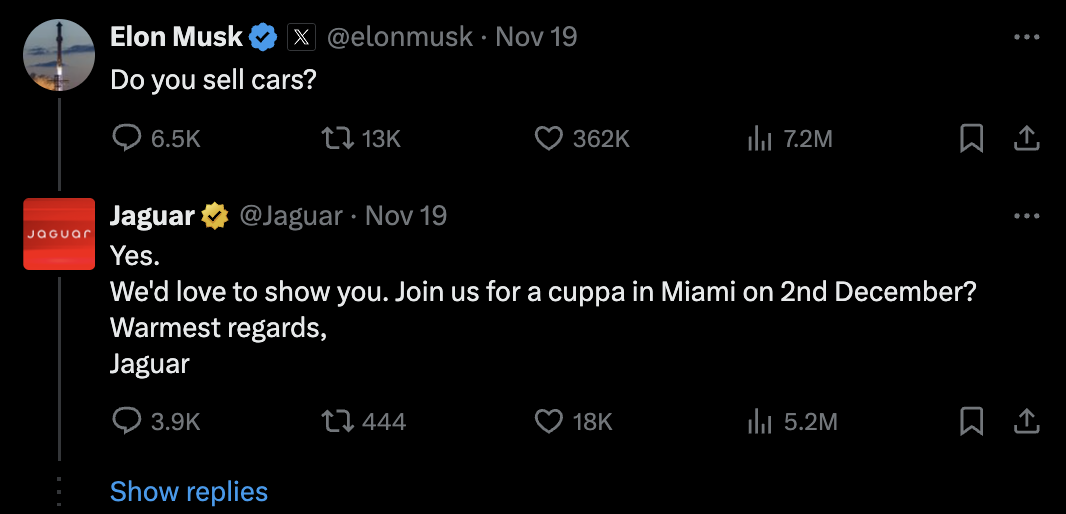Bookmark Jaguar's reply tweet
Viewport: 1066px width, 514px height.
pyautogui.click(x=971, y=421)
